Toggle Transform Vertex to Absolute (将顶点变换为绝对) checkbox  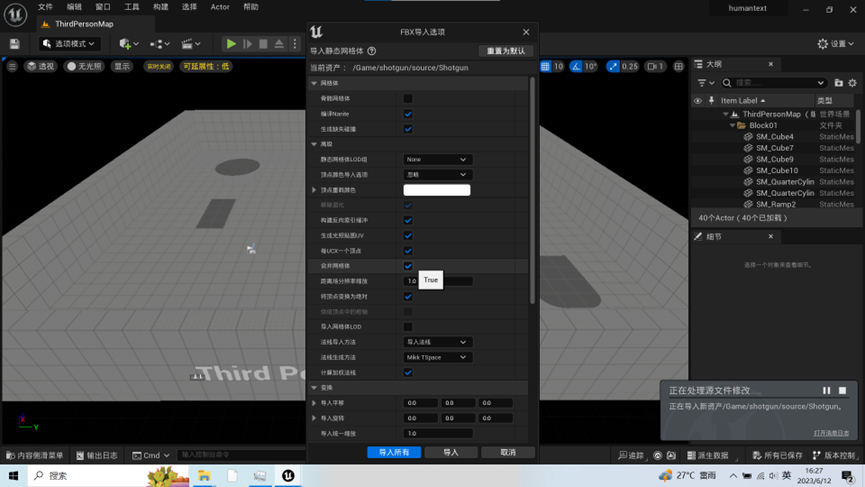[408, 296]
